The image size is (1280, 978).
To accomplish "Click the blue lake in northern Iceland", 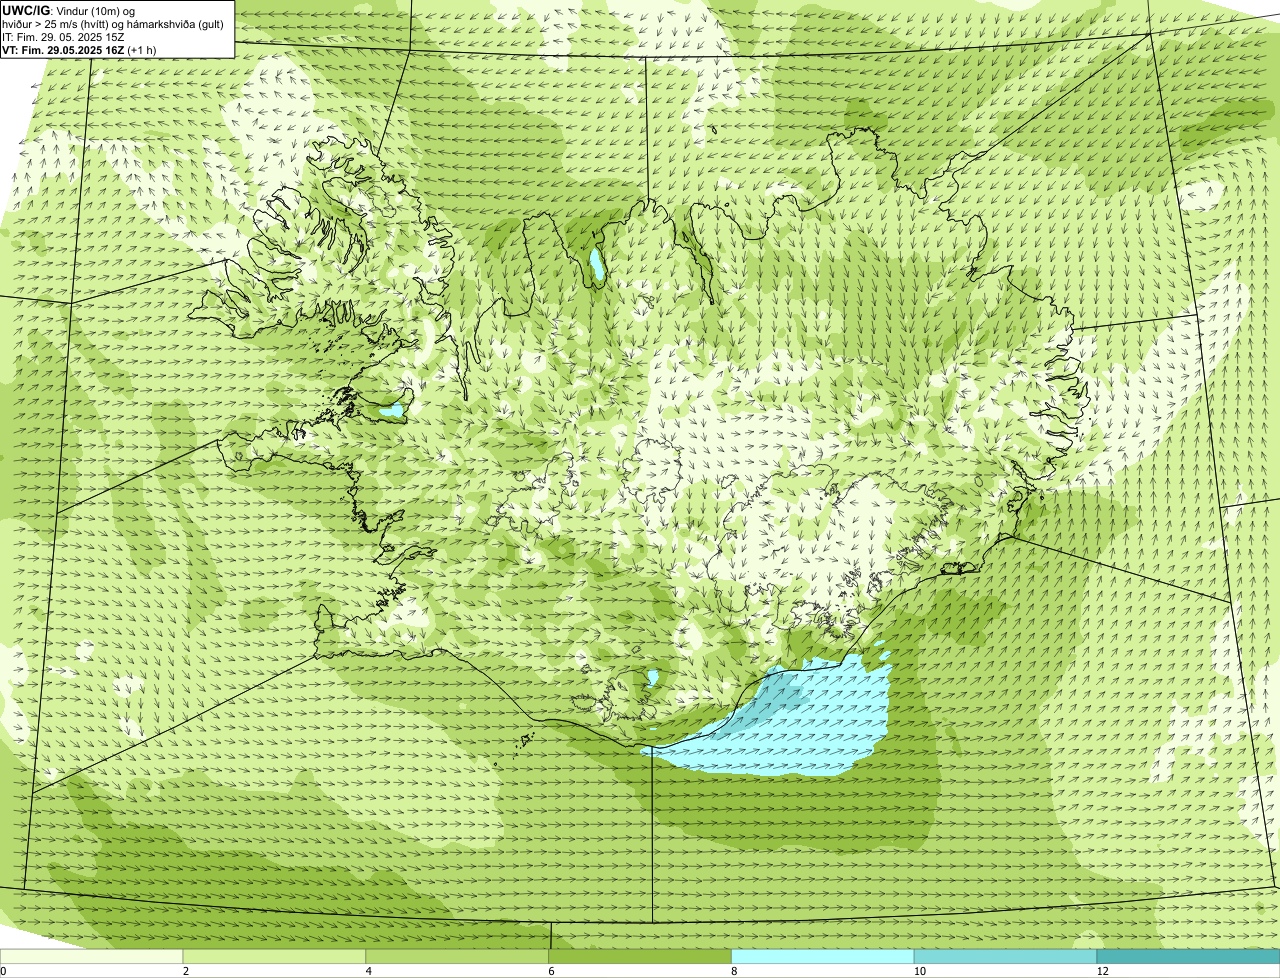I will (x=596, y=265).
